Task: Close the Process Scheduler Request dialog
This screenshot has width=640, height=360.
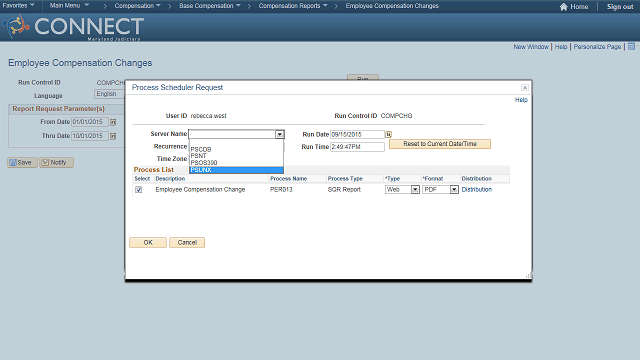Action: (x=525, y=87)
